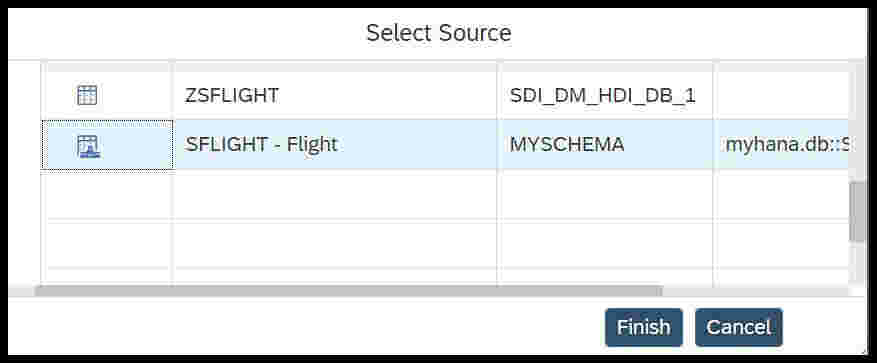Screen dimensions: 877x363
Task: Click Finish to confirm source
Action: click(644, 327)
